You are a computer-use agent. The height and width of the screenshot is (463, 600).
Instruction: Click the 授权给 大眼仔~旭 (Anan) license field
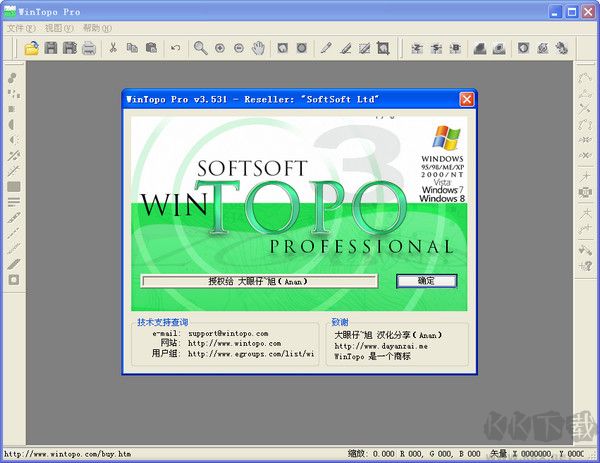coord(259,282)
